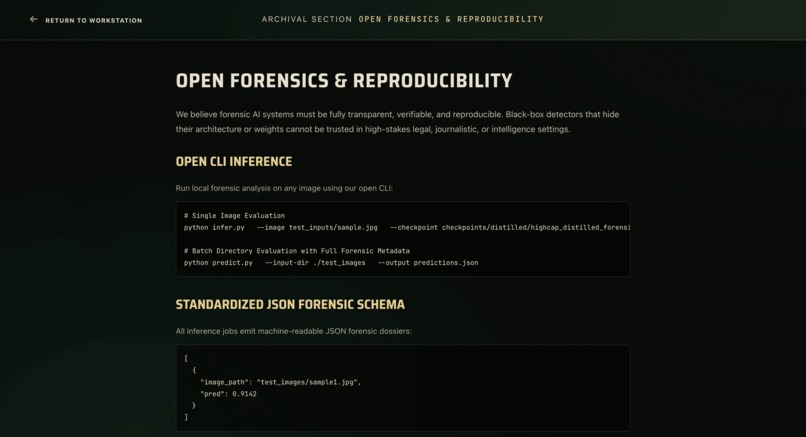This screenshot has height=437, width=806.
Task: Click the "image_path" JSON line
Action: [x=281, y=382]
